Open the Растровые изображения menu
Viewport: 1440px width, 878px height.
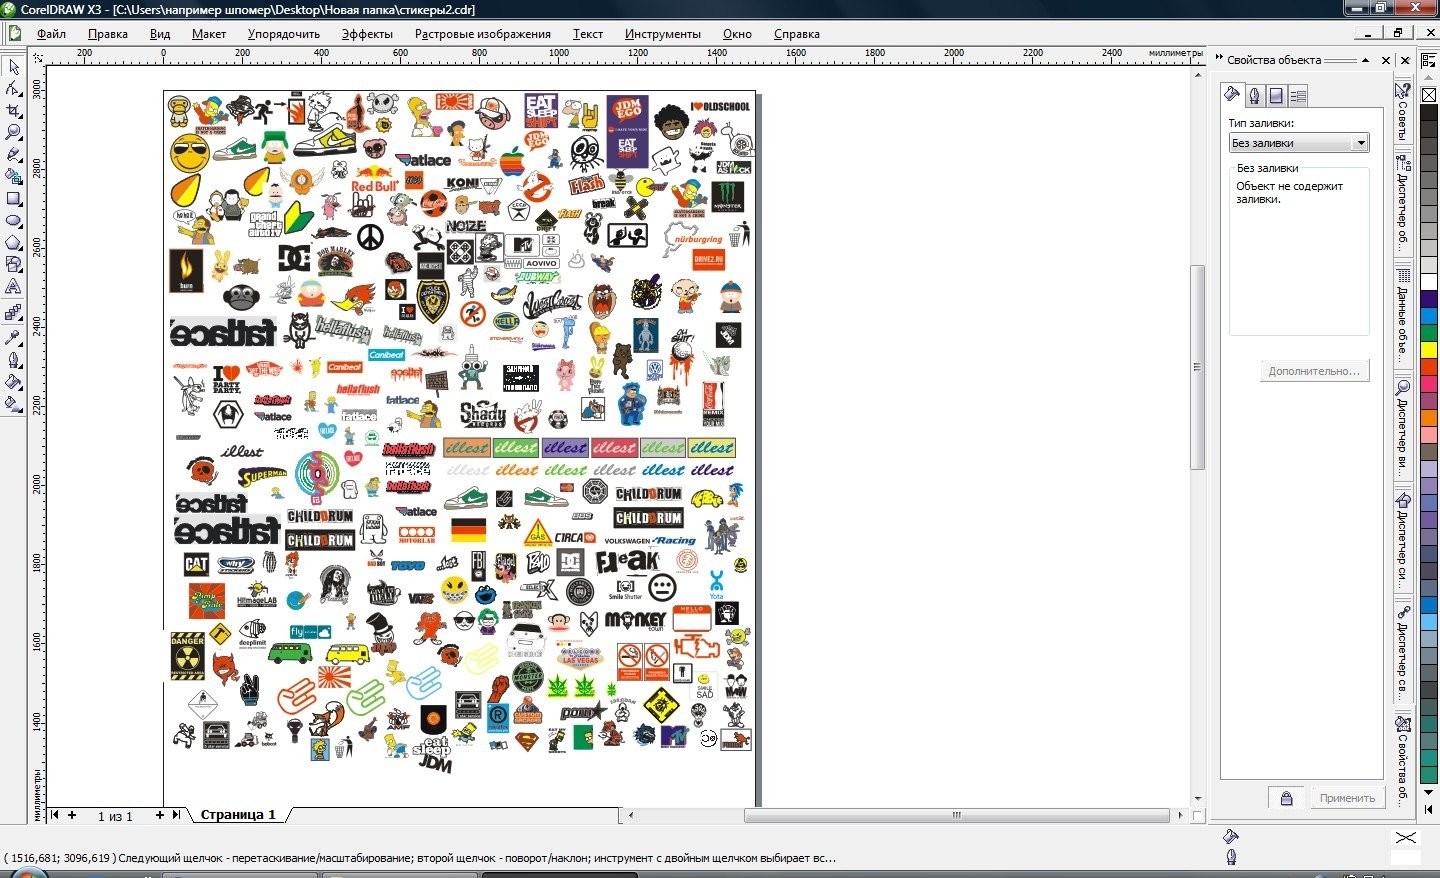tap(482, 33)
